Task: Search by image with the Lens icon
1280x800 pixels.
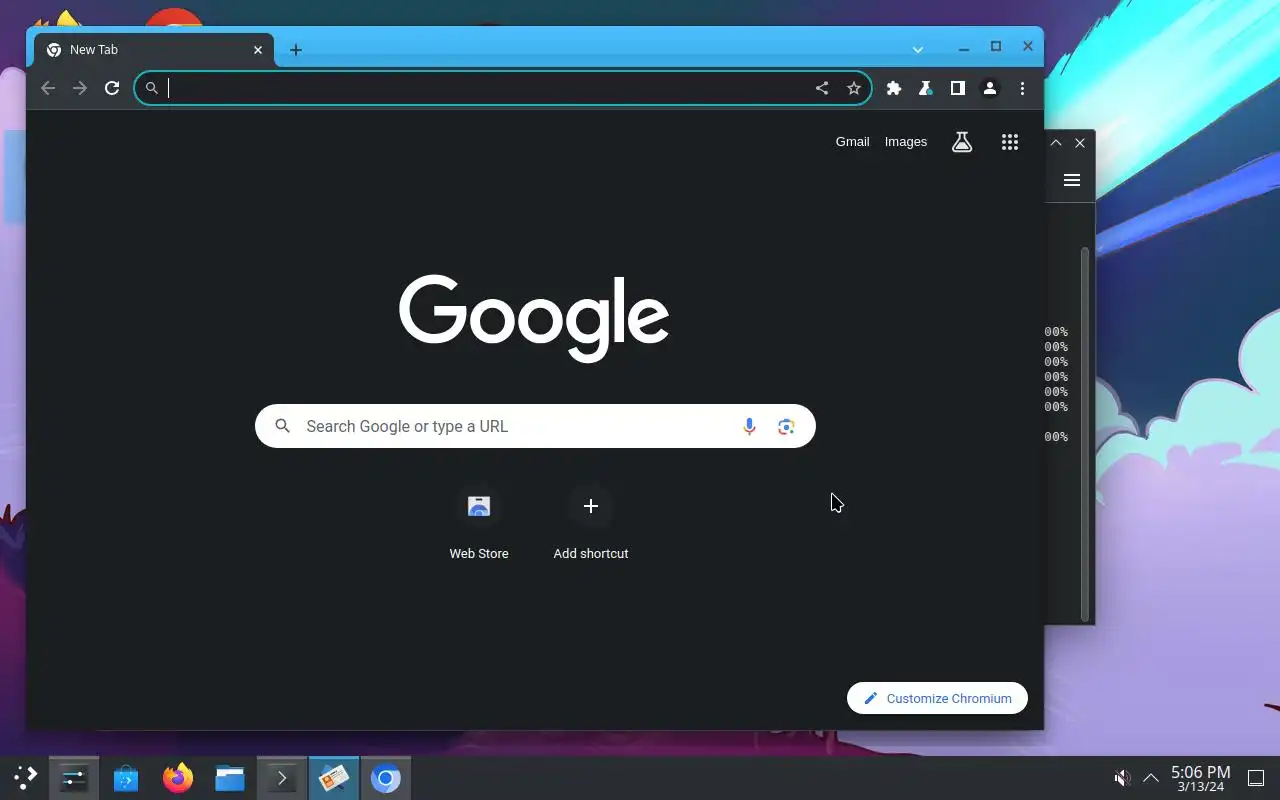Action: pyautogui.click(x=786, y=427)
